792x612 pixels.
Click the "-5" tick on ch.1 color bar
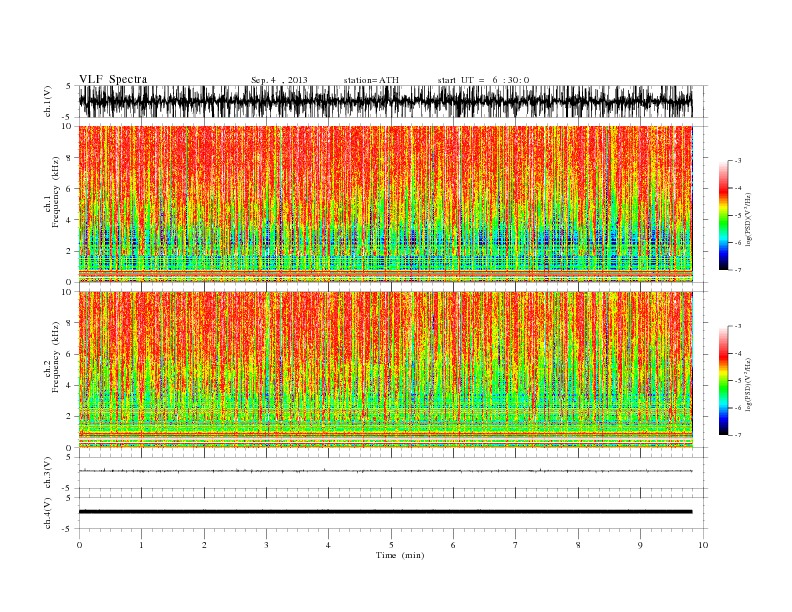pos(737,216)
